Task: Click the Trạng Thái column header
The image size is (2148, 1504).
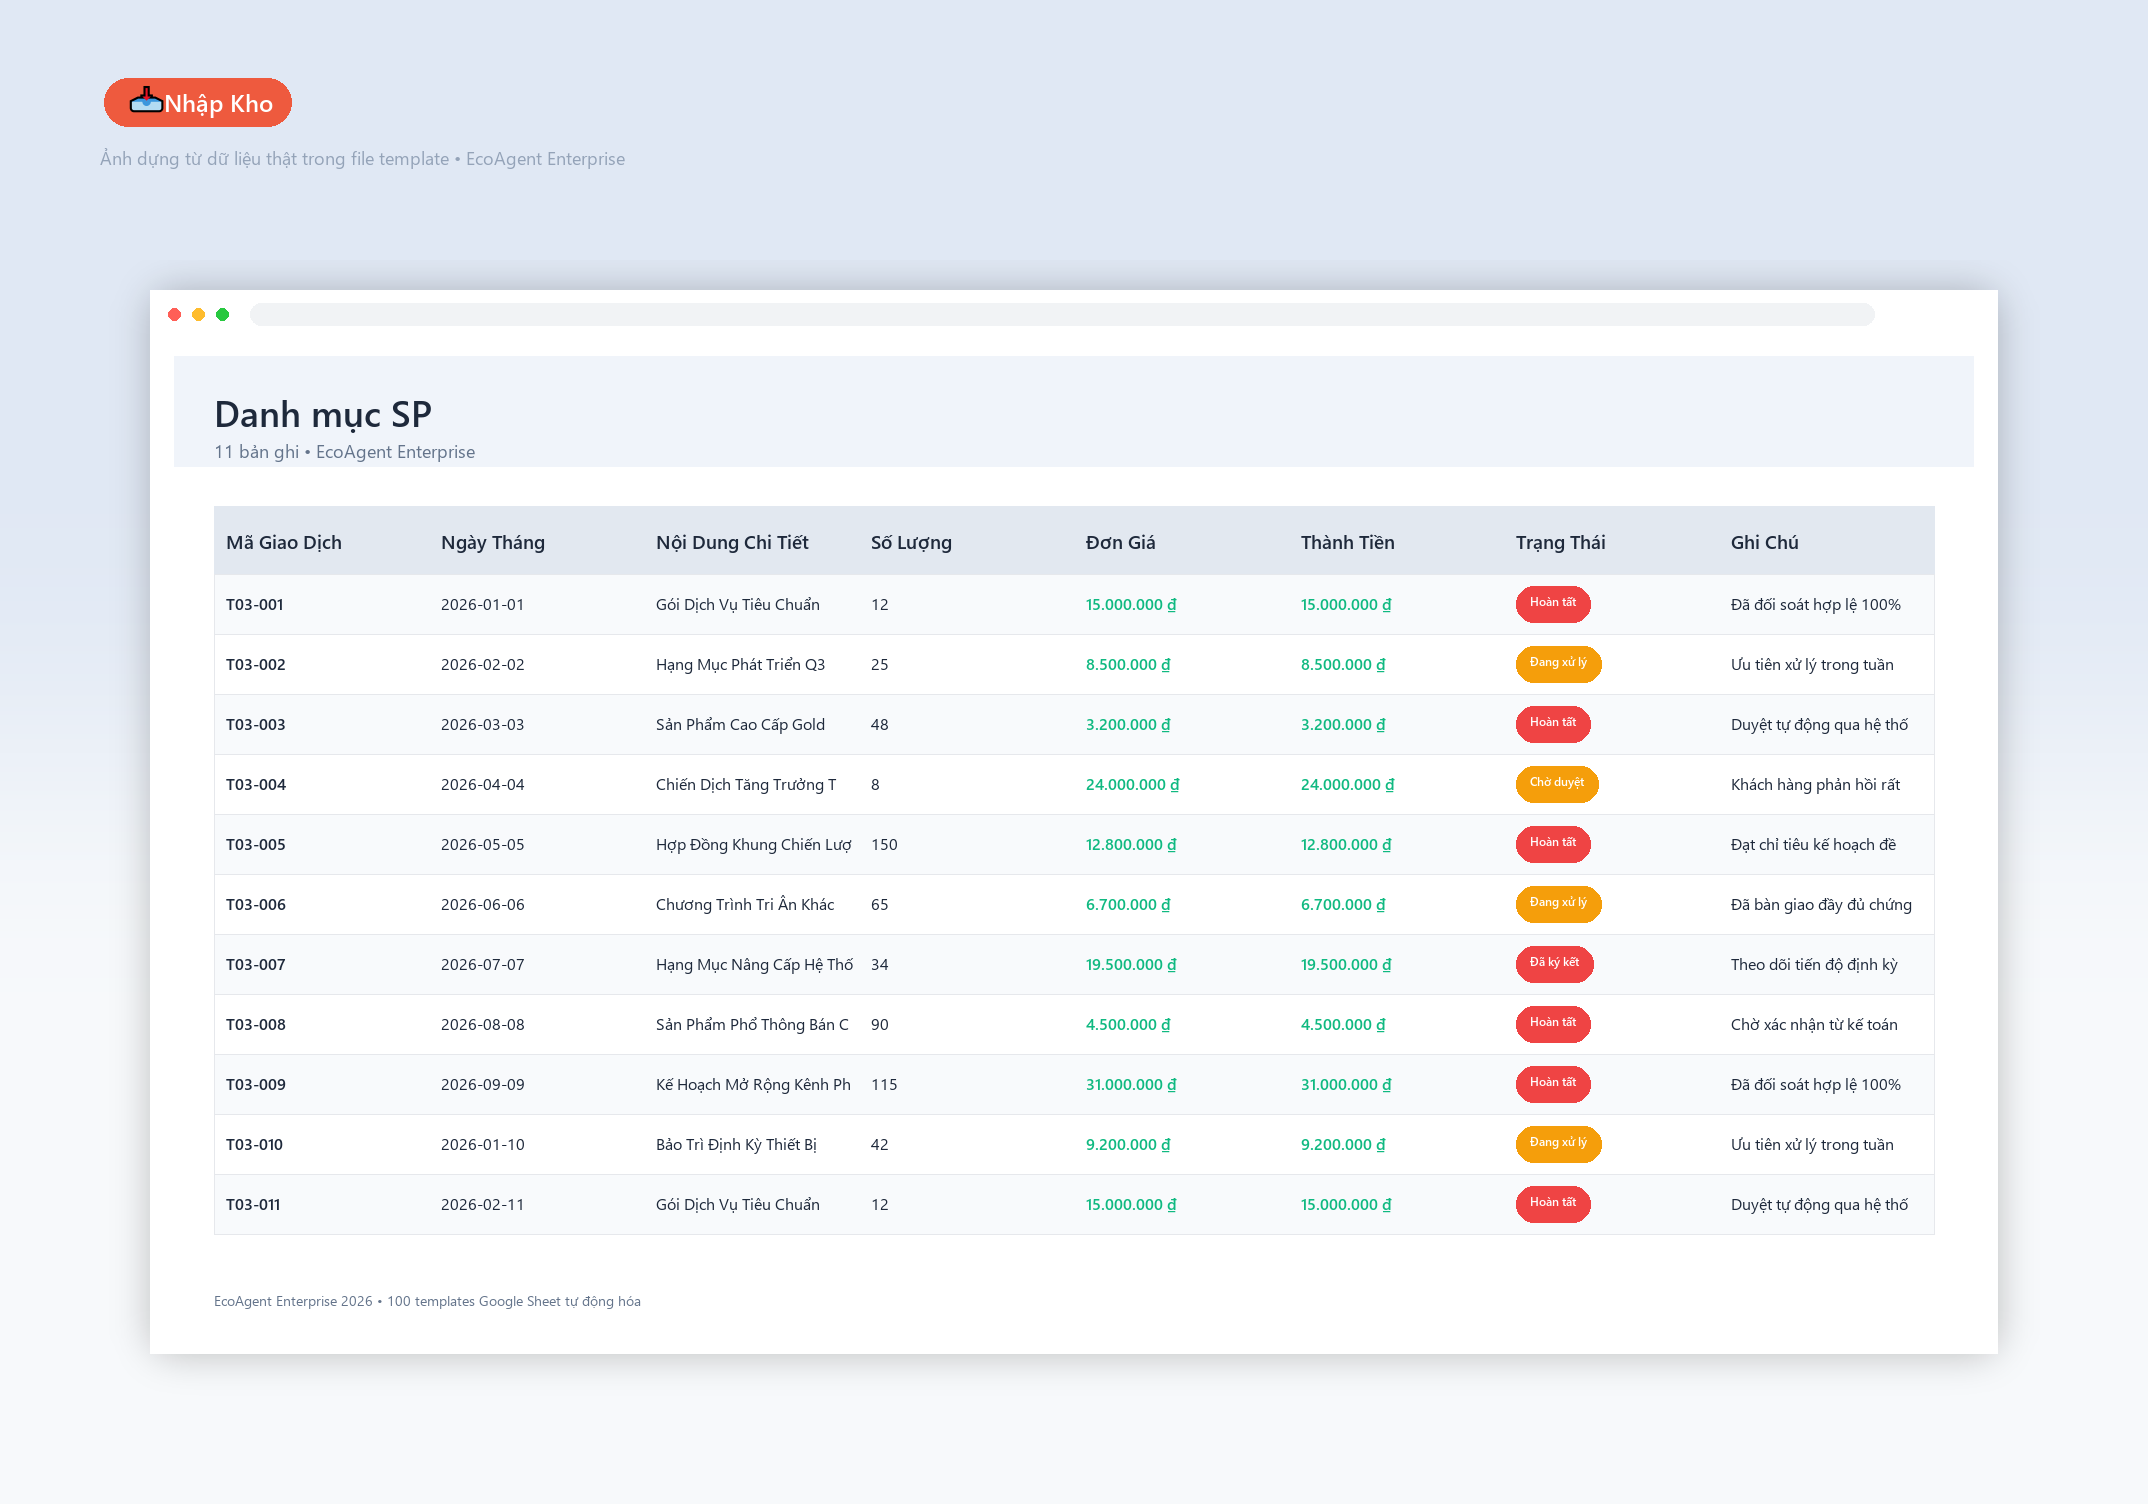Action: (x=1561, y=542)
